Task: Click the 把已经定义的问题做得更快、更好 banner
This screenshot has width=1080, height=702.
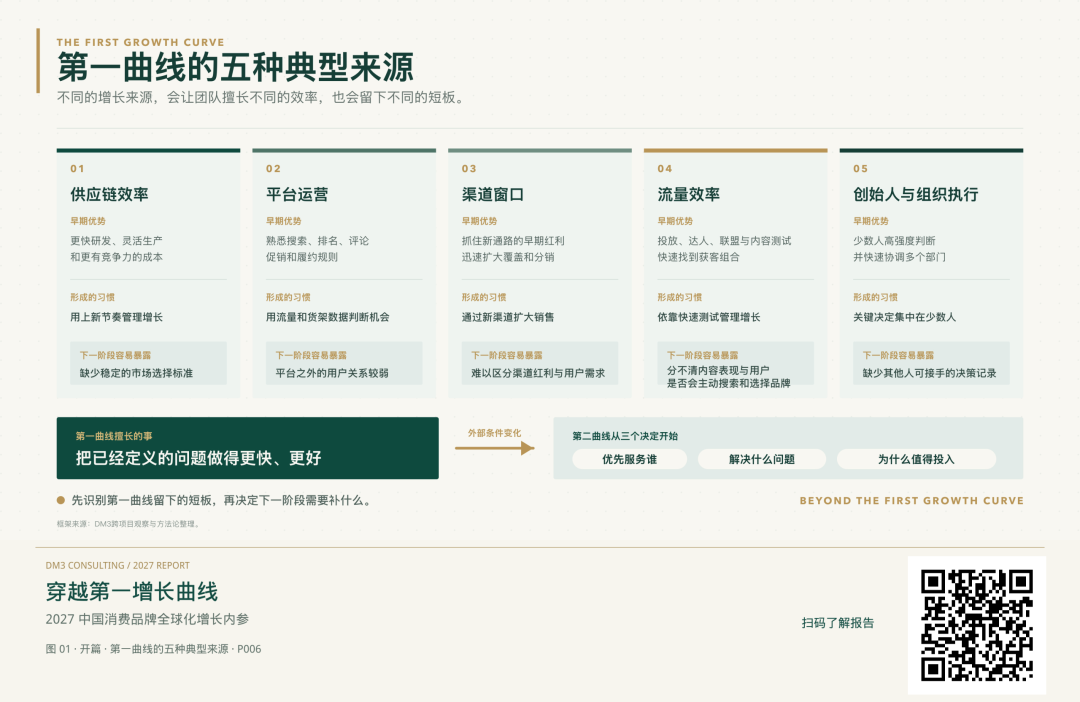Action: [247, 448]
